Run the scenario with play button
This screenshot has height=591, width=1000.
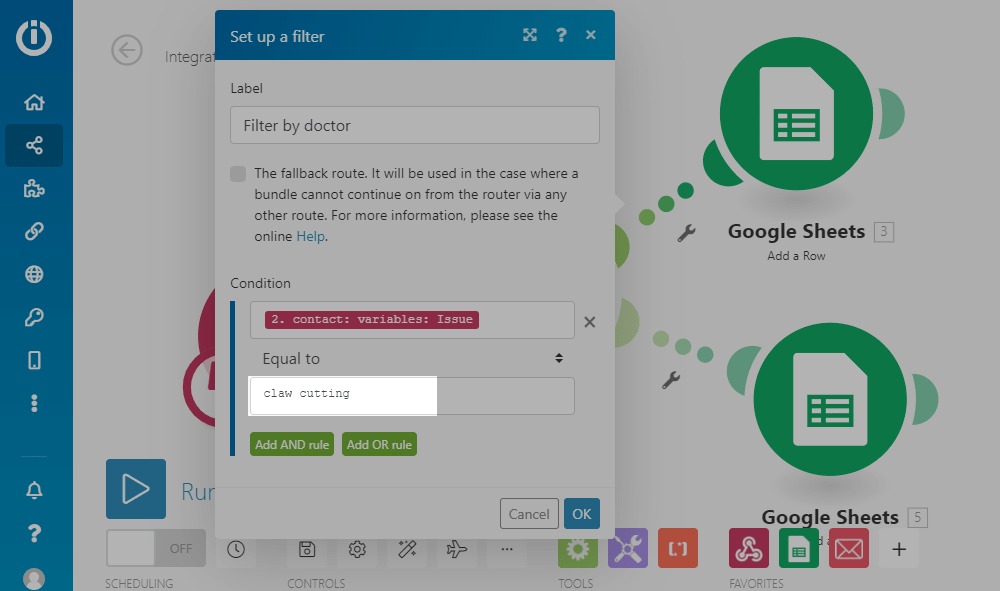(136, 489)
